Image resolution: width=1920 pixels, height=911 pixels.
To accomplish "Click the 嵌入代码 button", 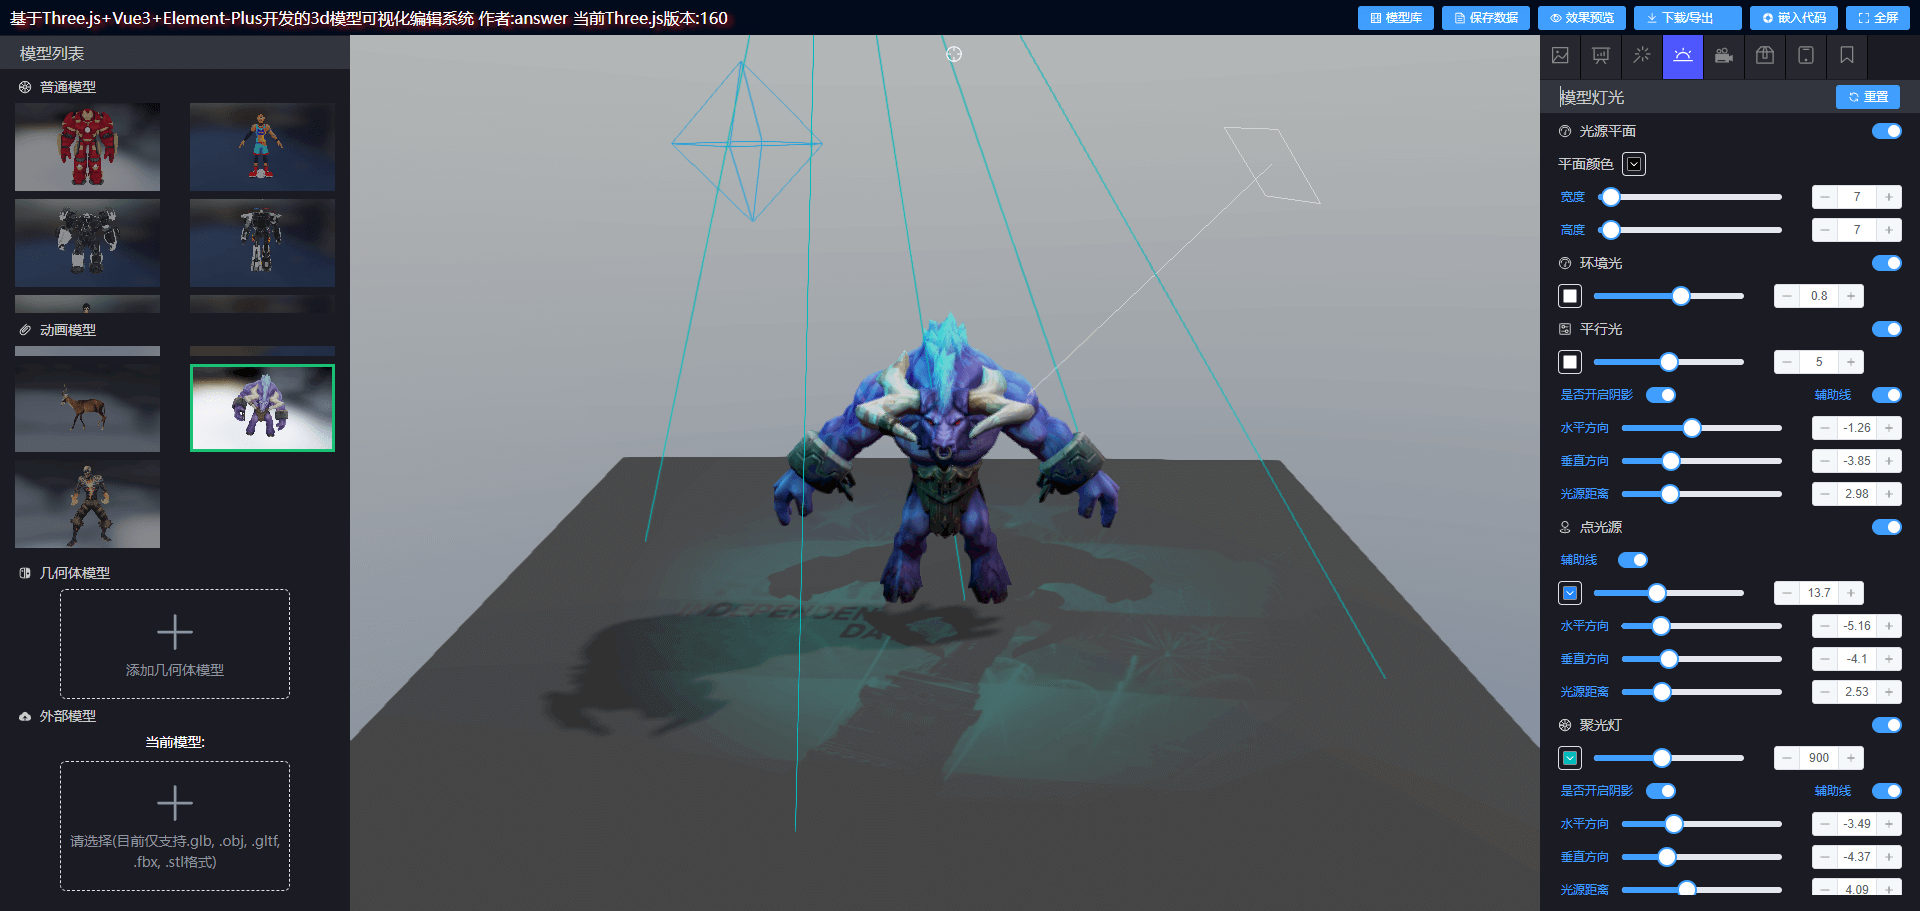I will pos(1794,18).
